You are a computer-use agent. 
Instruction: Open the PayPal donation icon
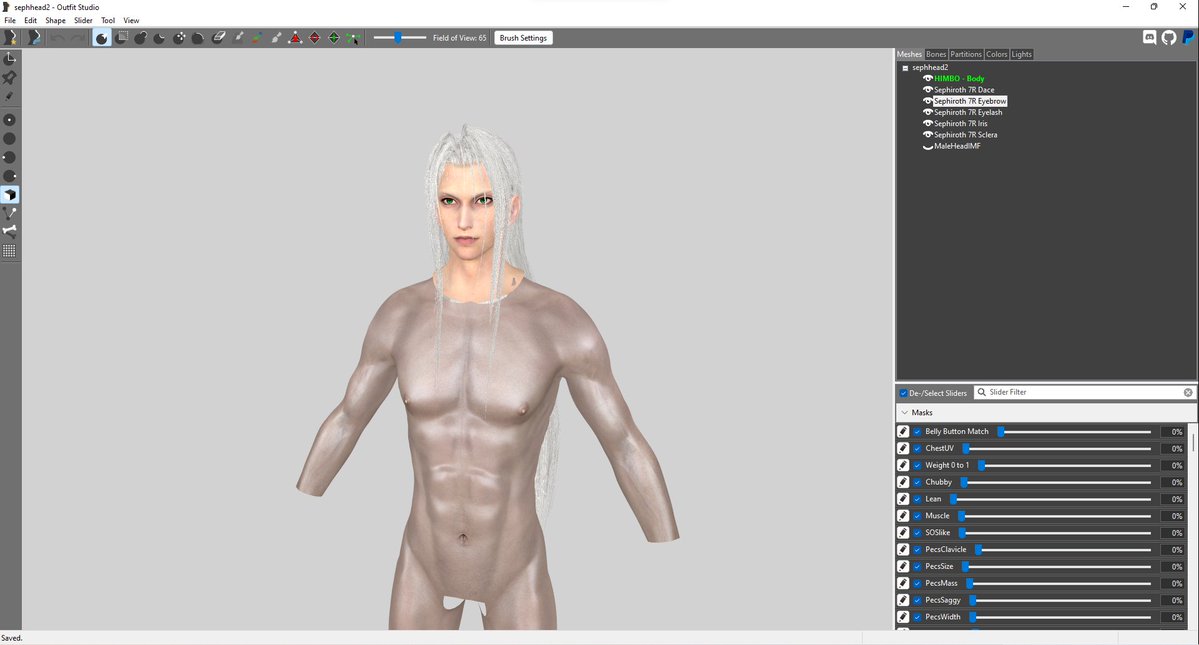tap(1189, 36)
